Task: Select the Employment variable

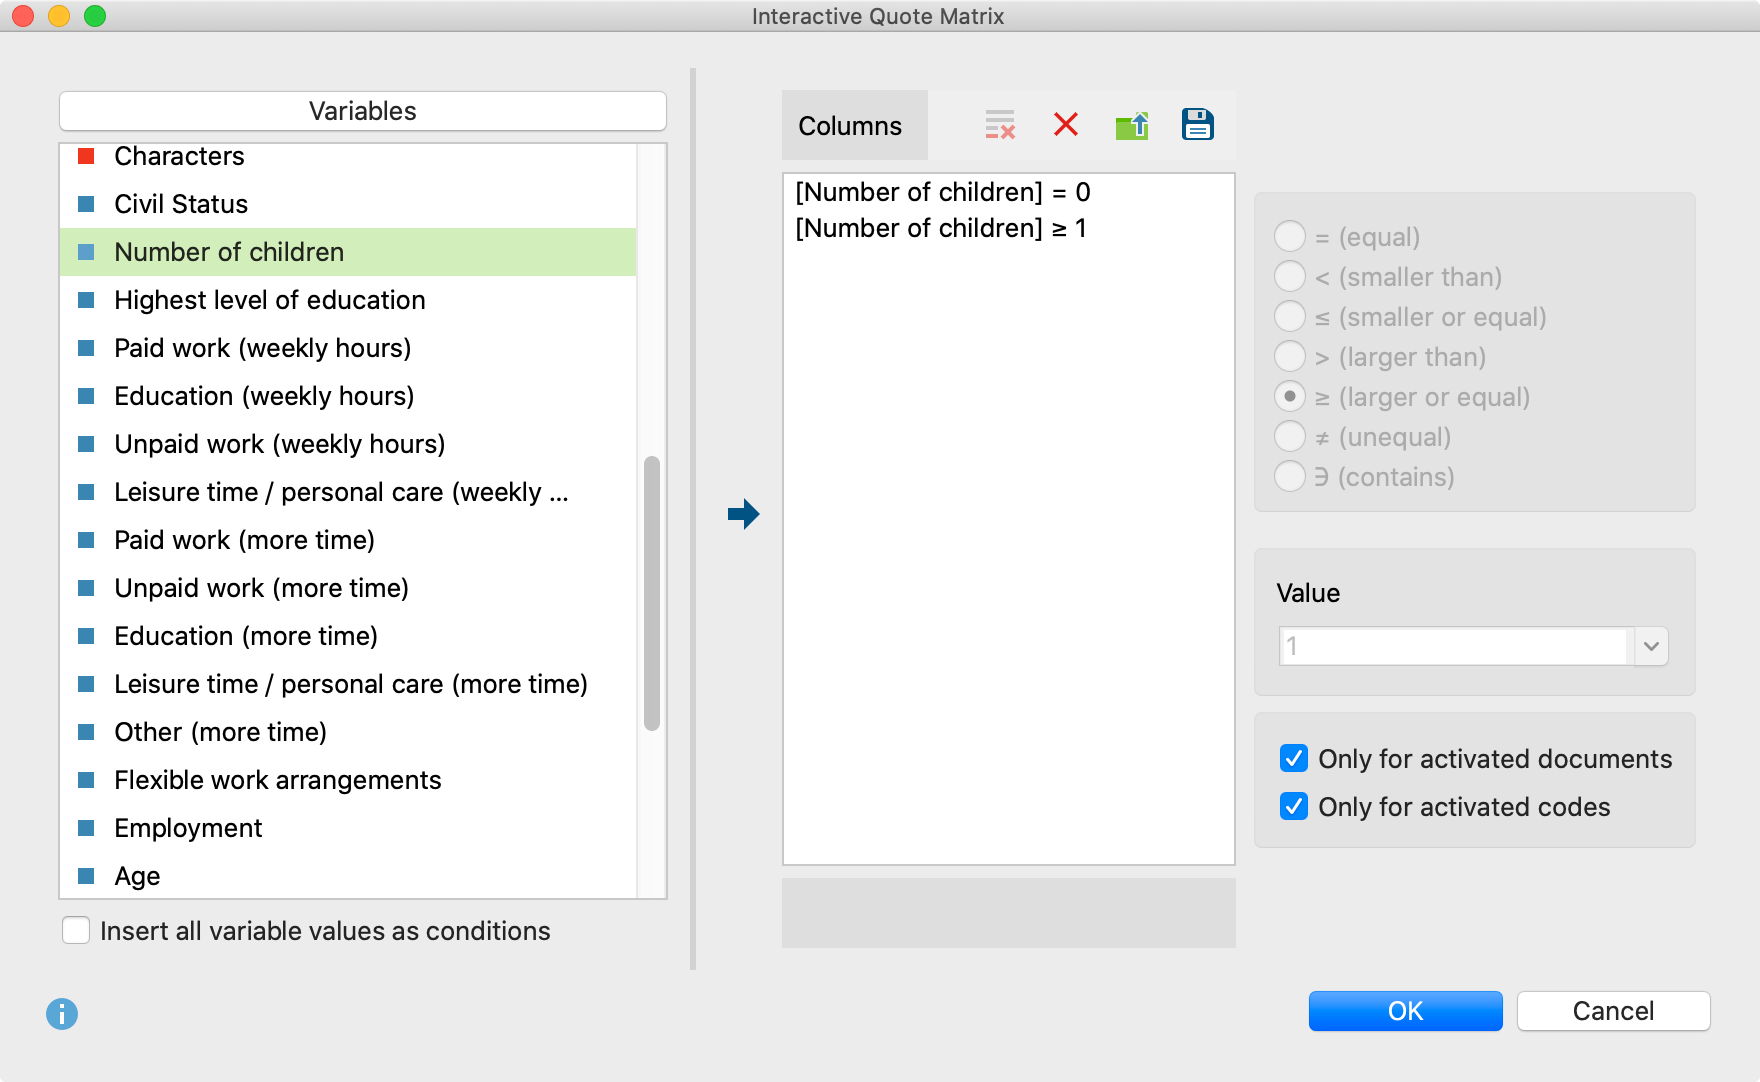Action: coord(348,828)
